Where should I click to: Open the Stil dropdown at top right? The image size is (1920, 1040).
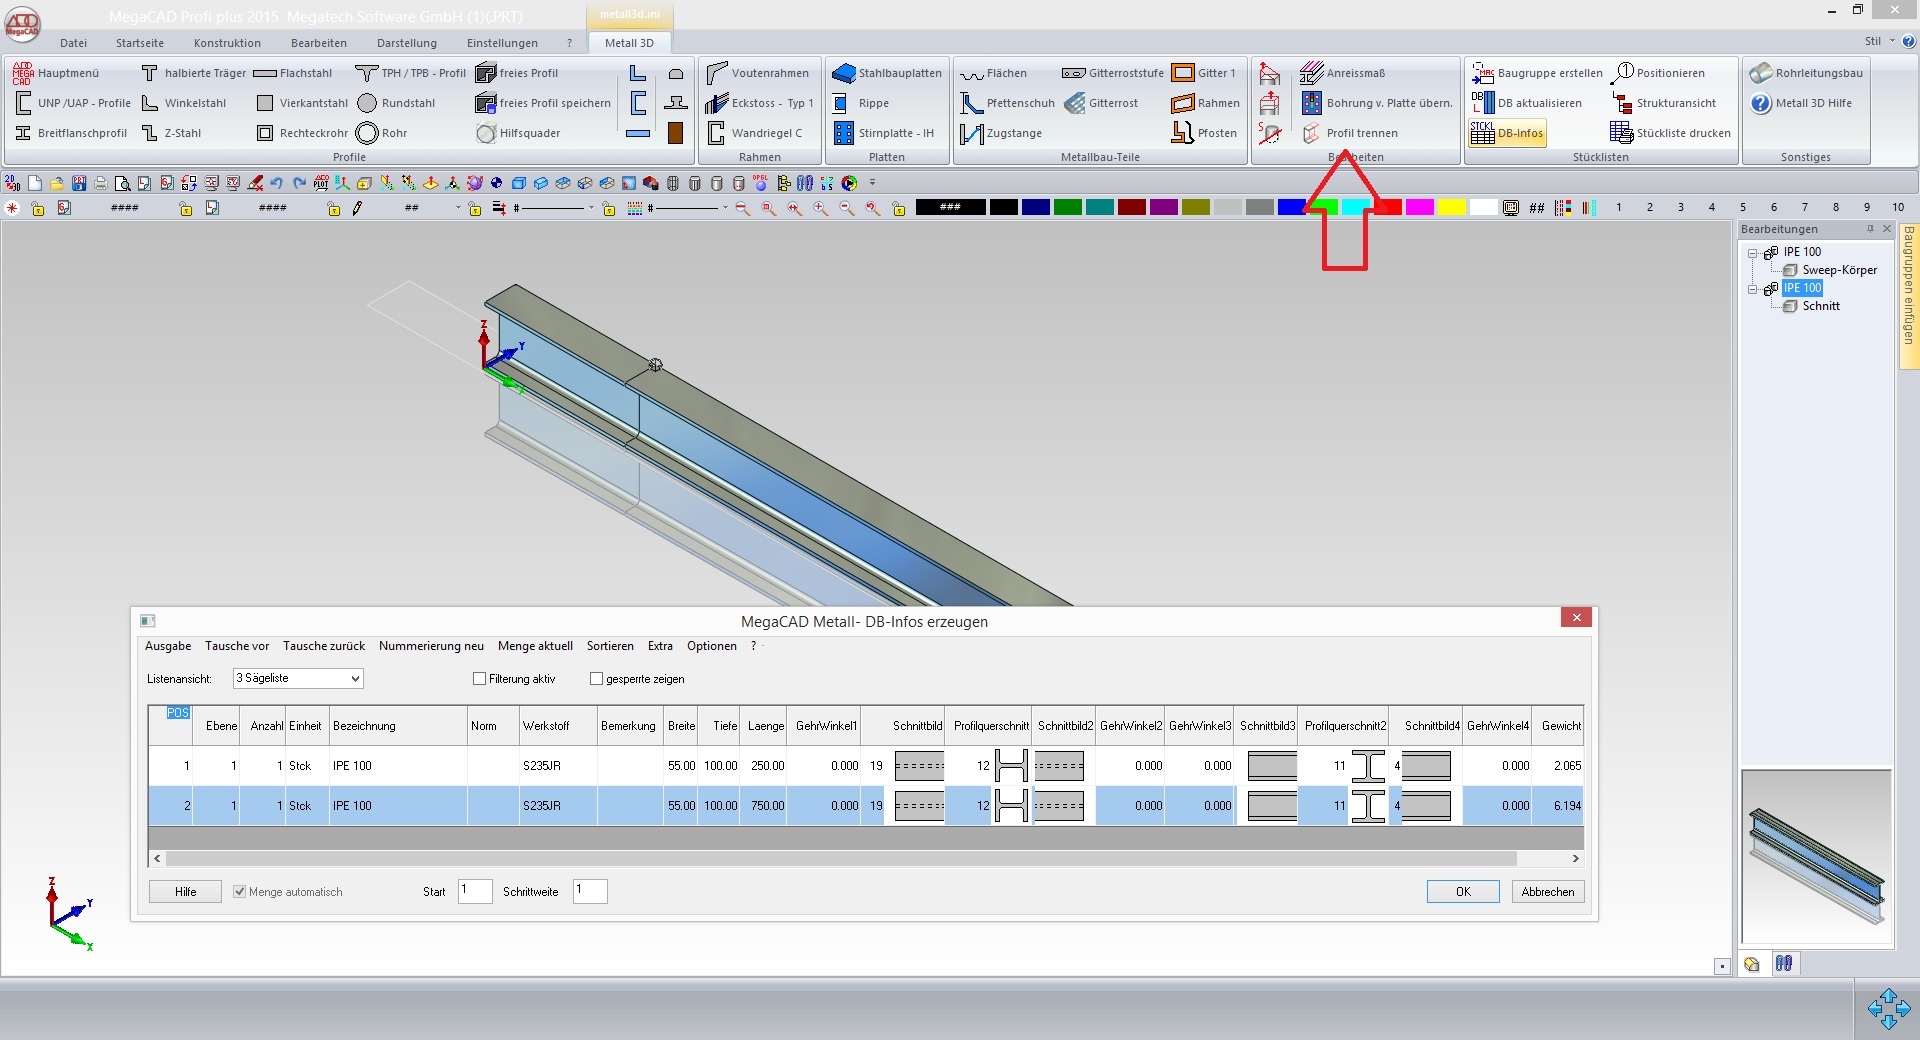pos(1879,41)
